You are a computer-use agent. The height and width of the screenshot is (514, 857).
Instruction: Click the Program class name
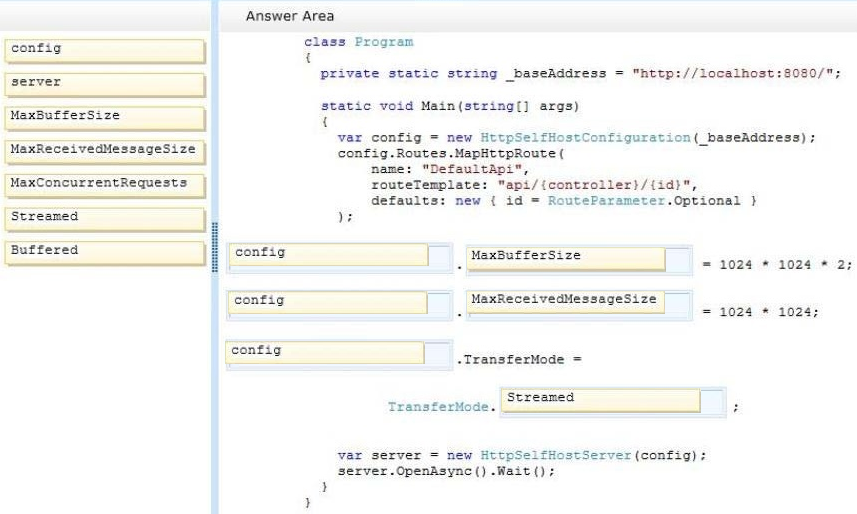[384, 42]
